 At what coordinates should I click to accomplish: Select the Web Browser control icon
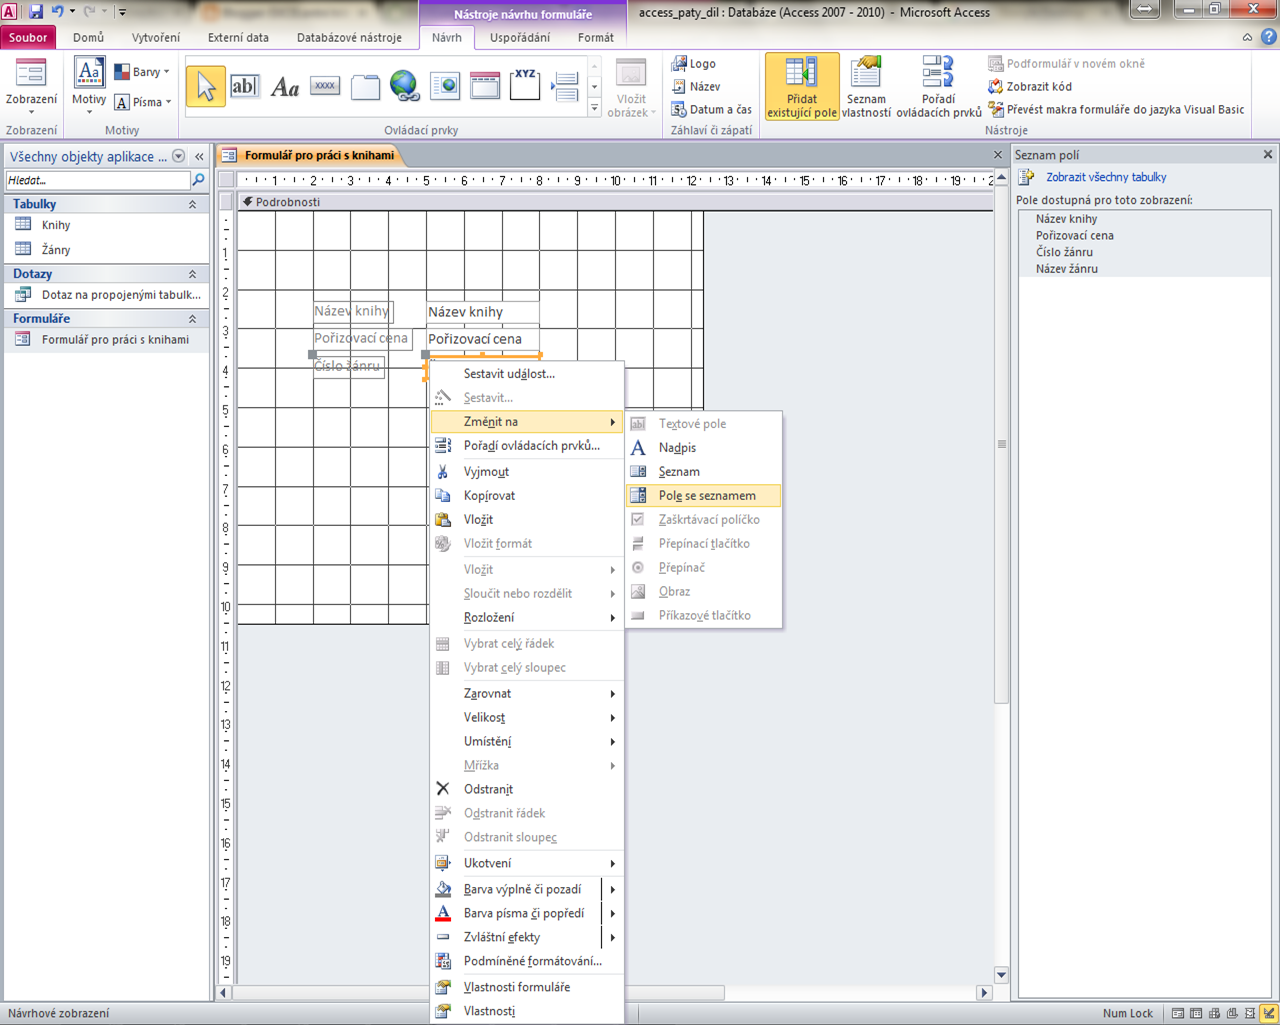tap(445, 86)
